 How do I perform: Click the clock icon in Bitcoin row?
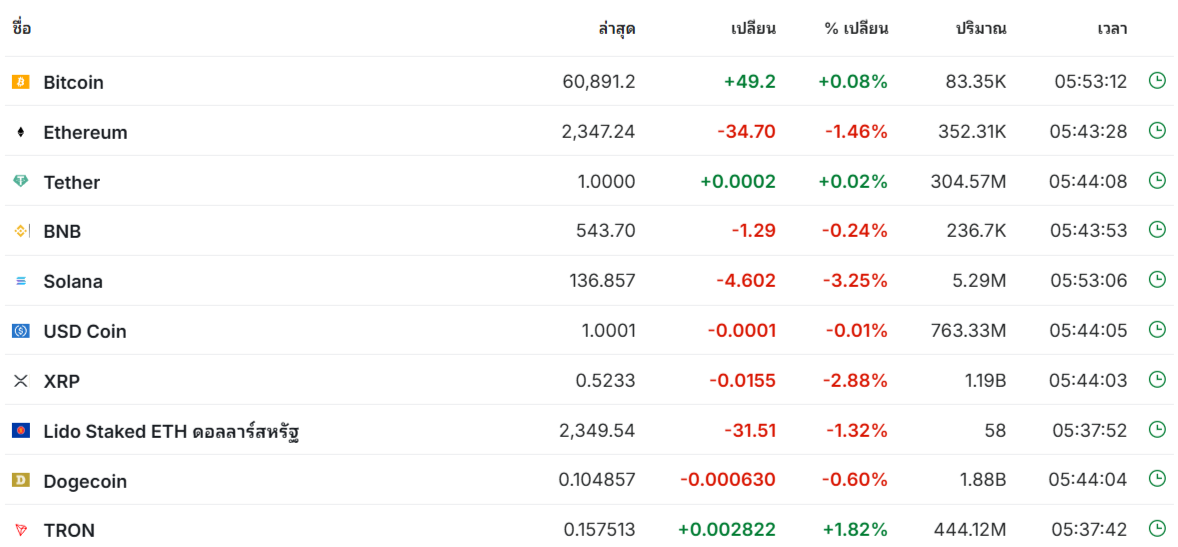(1157, 80)
